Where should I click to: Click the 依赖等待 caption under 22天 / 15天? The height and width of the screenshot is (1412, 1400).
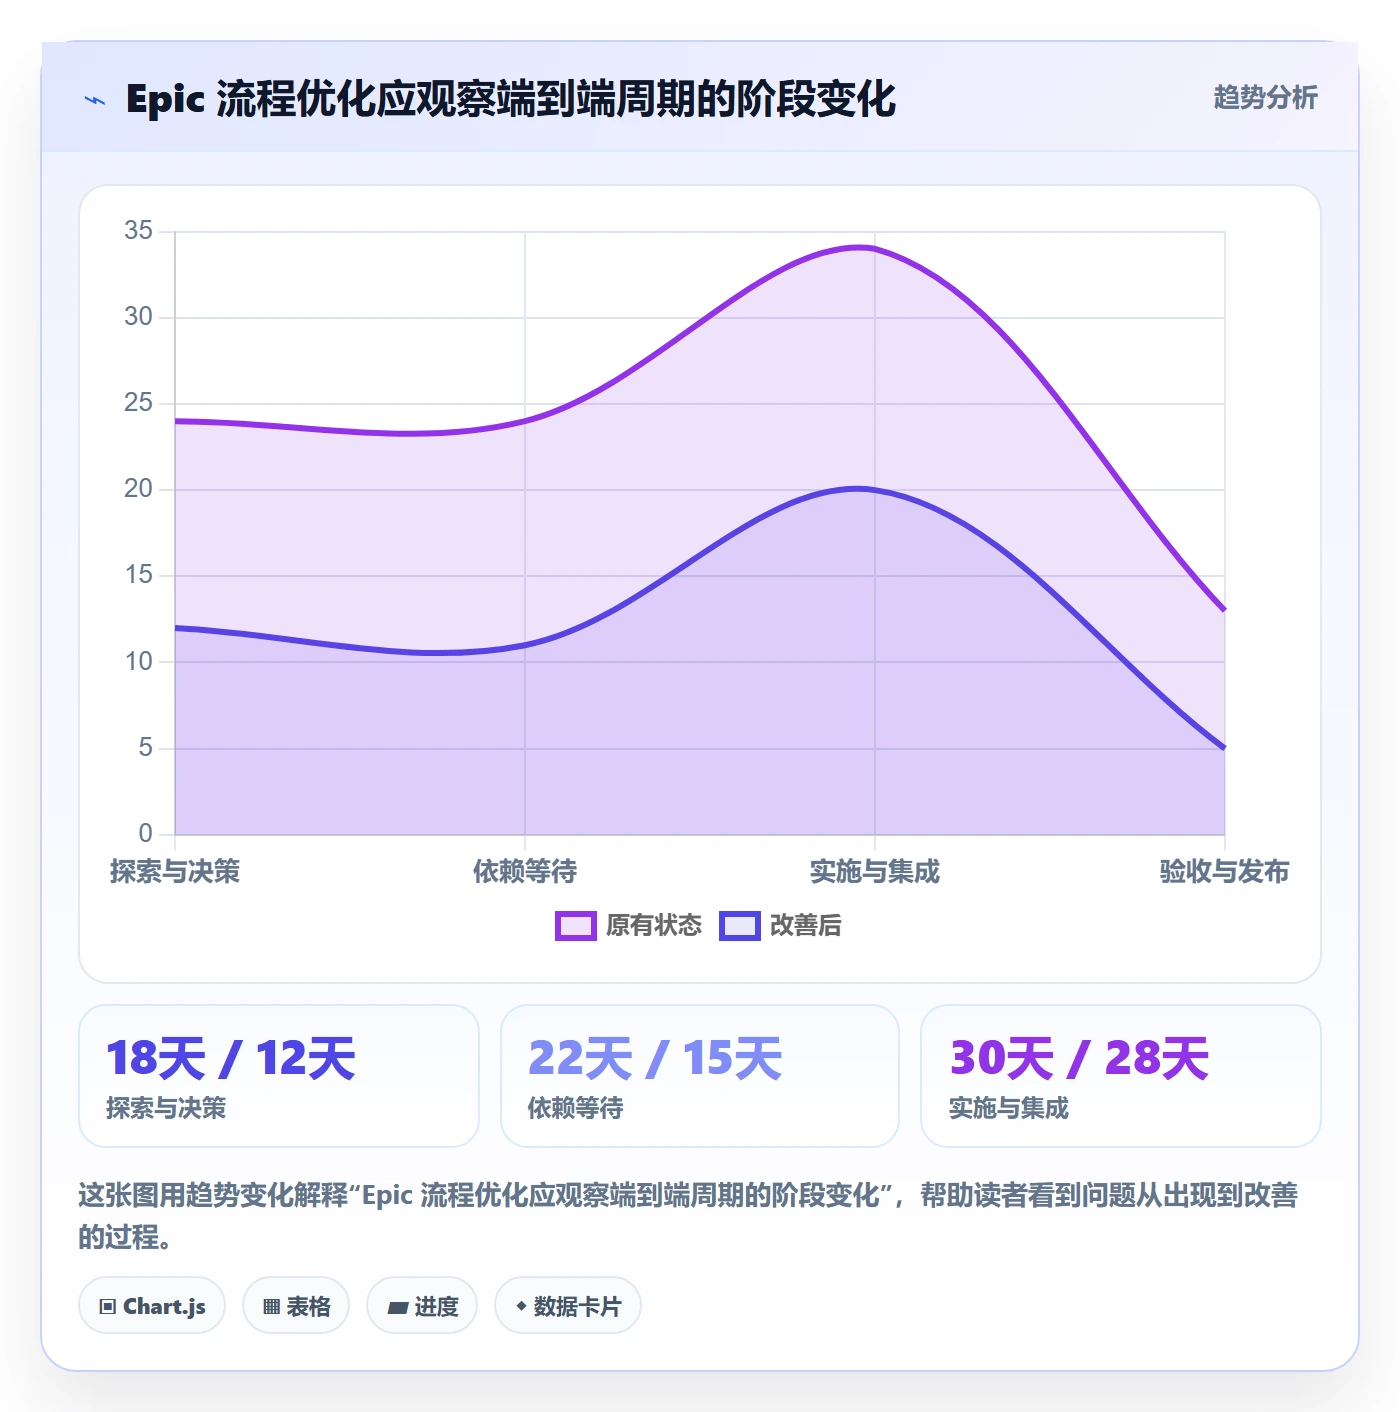coord(576,1108)
